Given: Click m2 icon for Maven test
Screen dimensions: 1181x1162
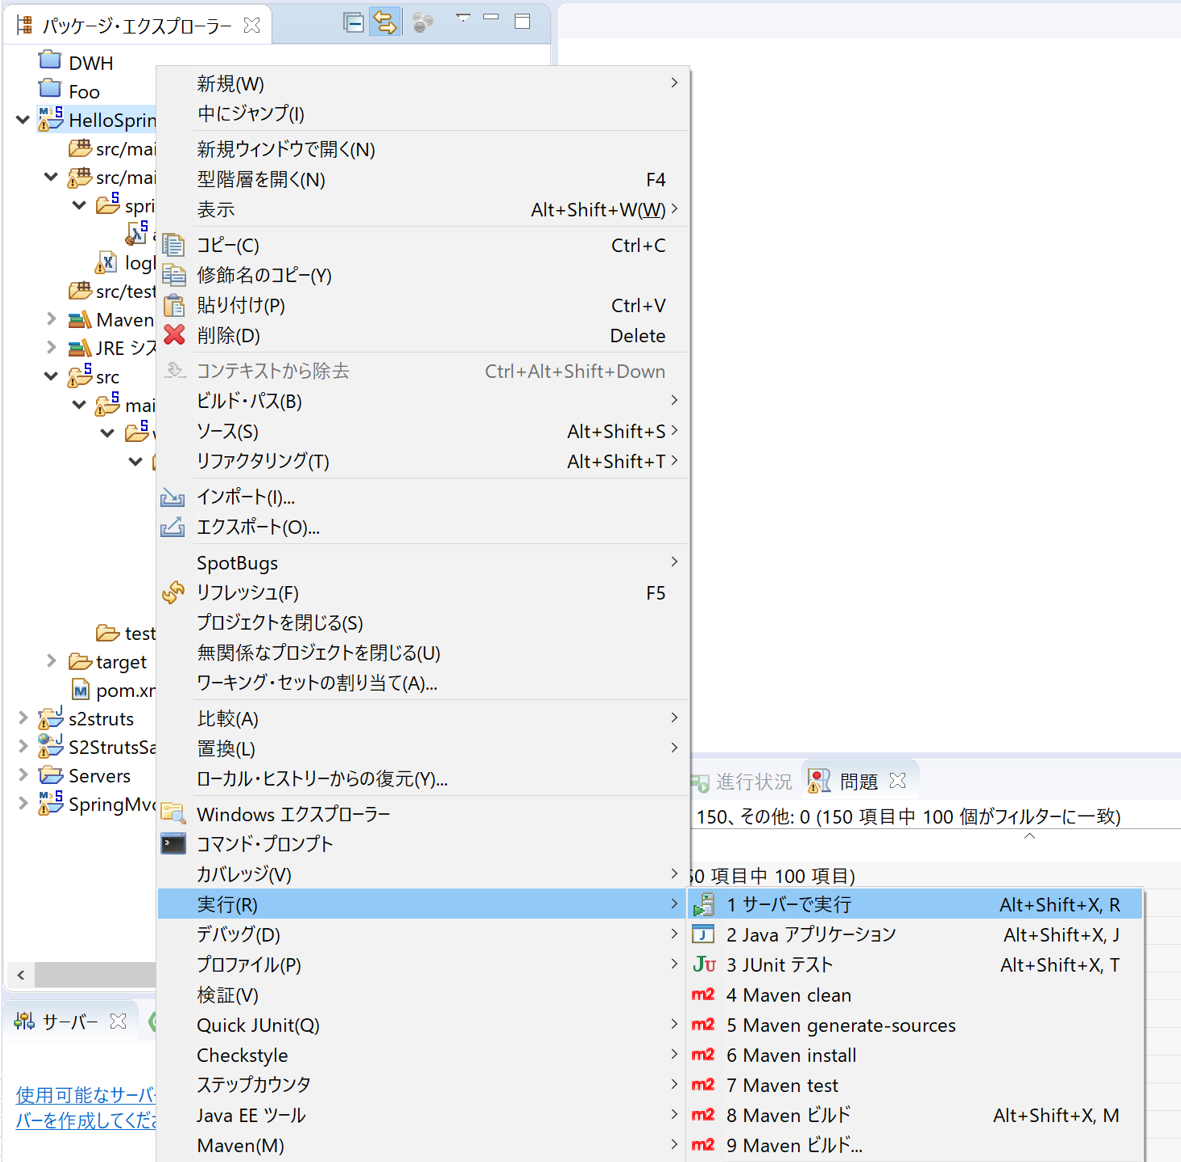Looking at the screenshot, I should (x=703, y=1084).
